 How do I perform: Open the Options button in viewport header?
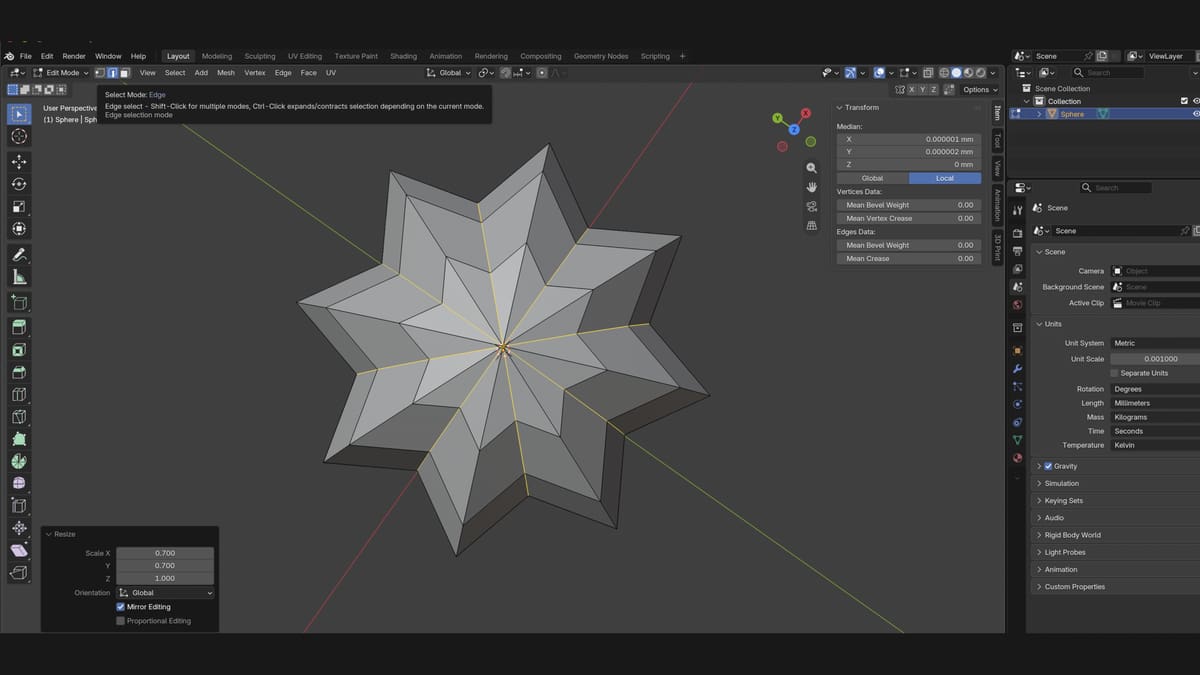point(979,90)
